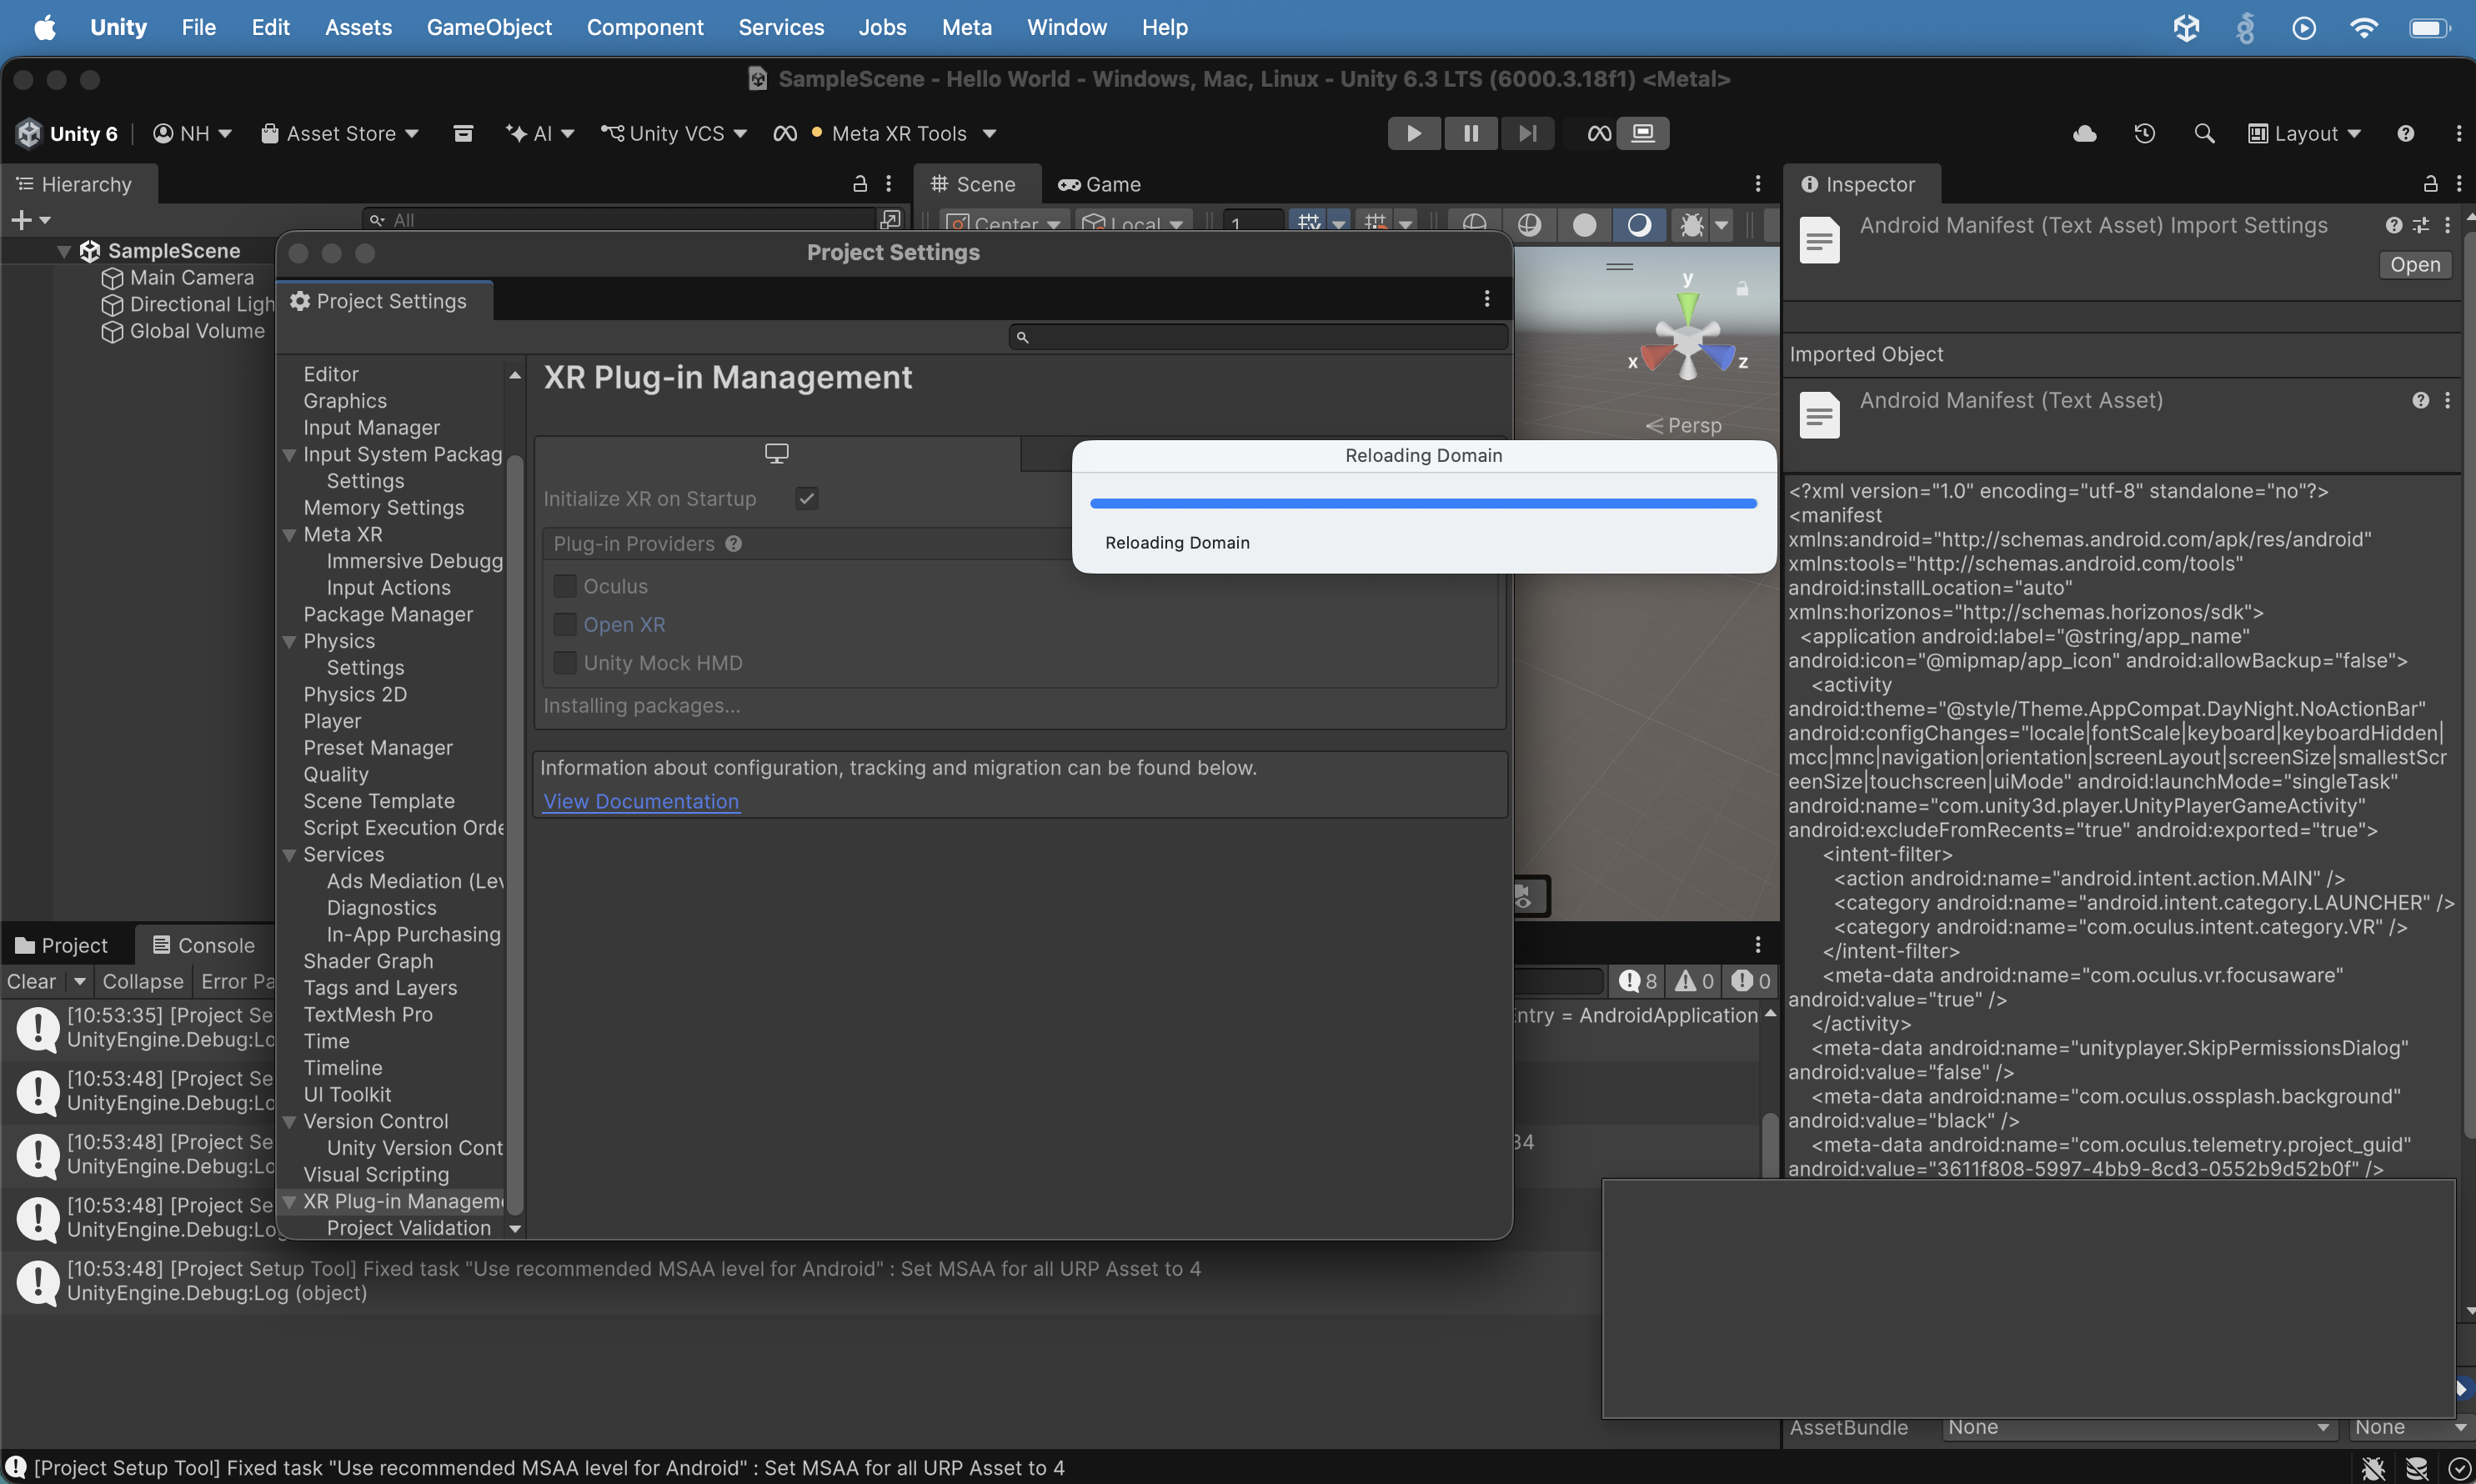
Task: Click the Inspector panel lock icon
Action: point(2430,184)
